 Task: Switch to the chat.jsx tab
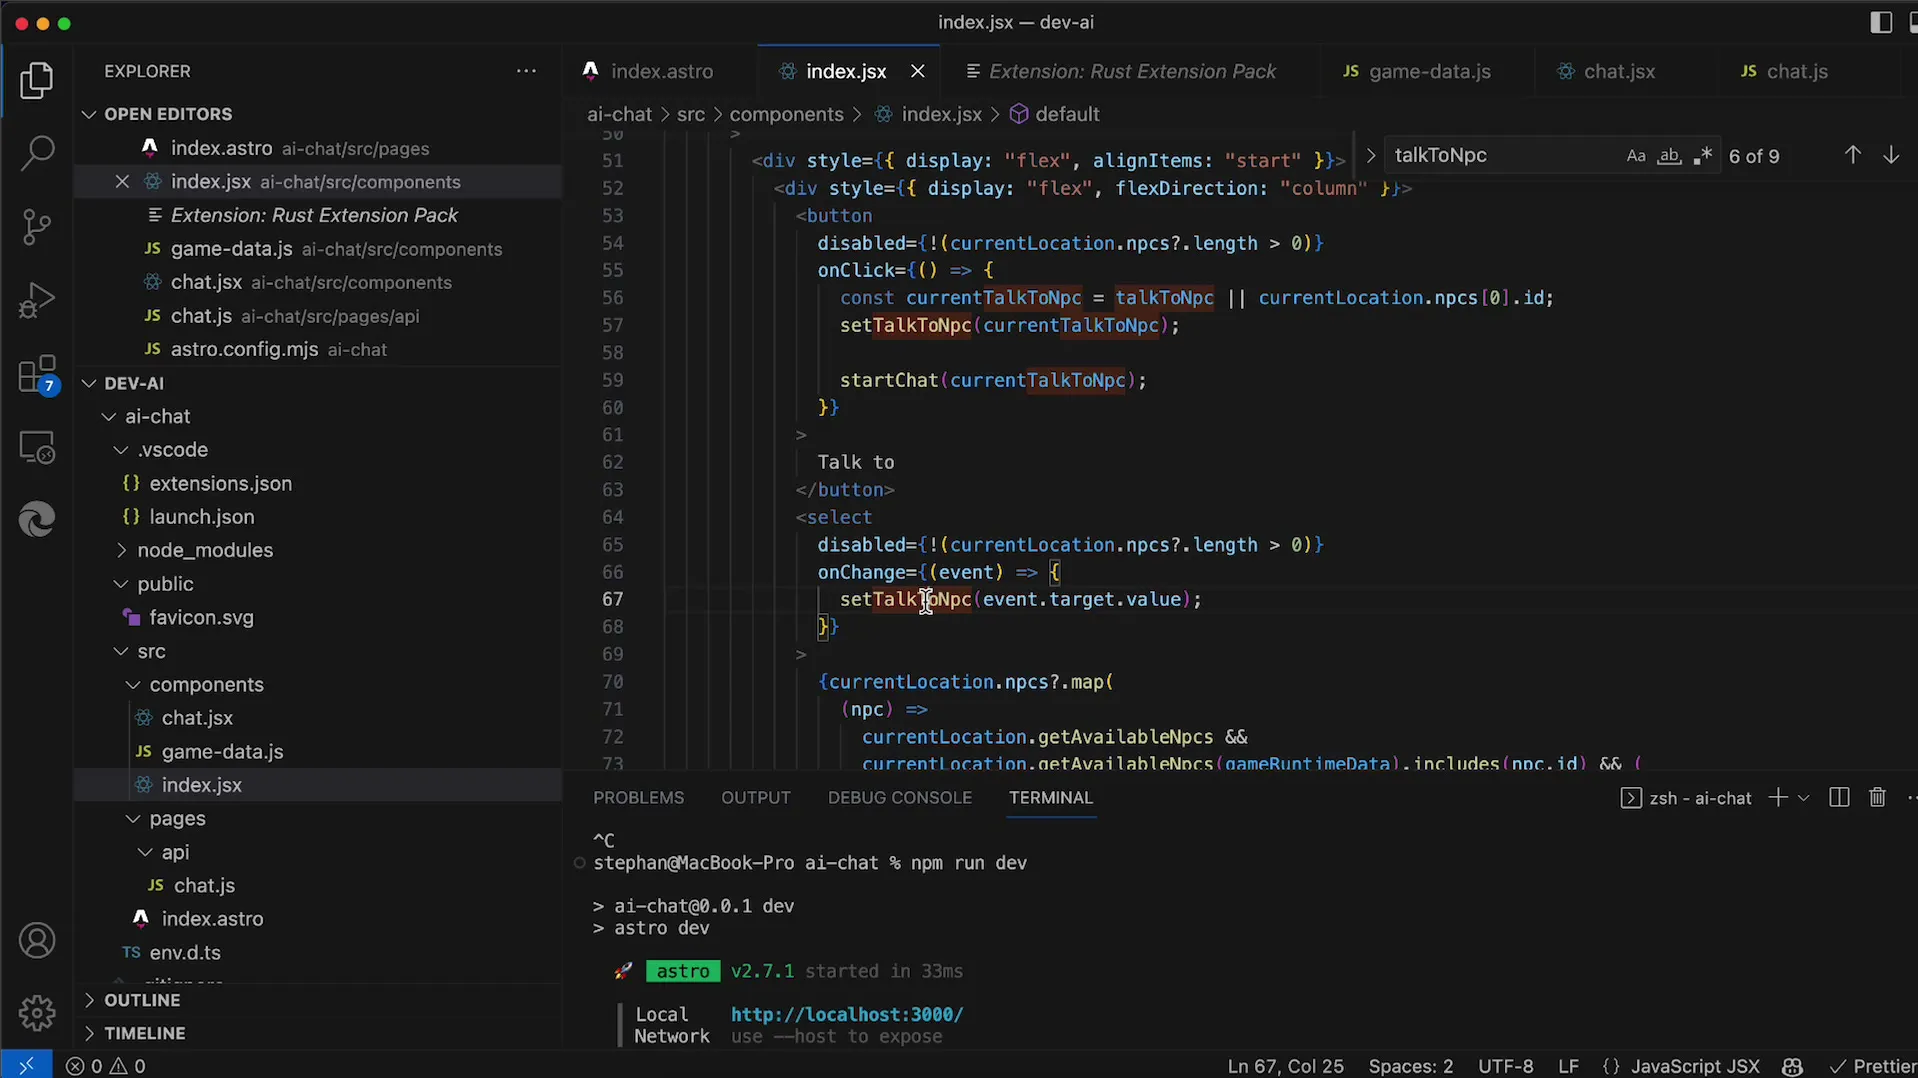tap(1618, 71)
